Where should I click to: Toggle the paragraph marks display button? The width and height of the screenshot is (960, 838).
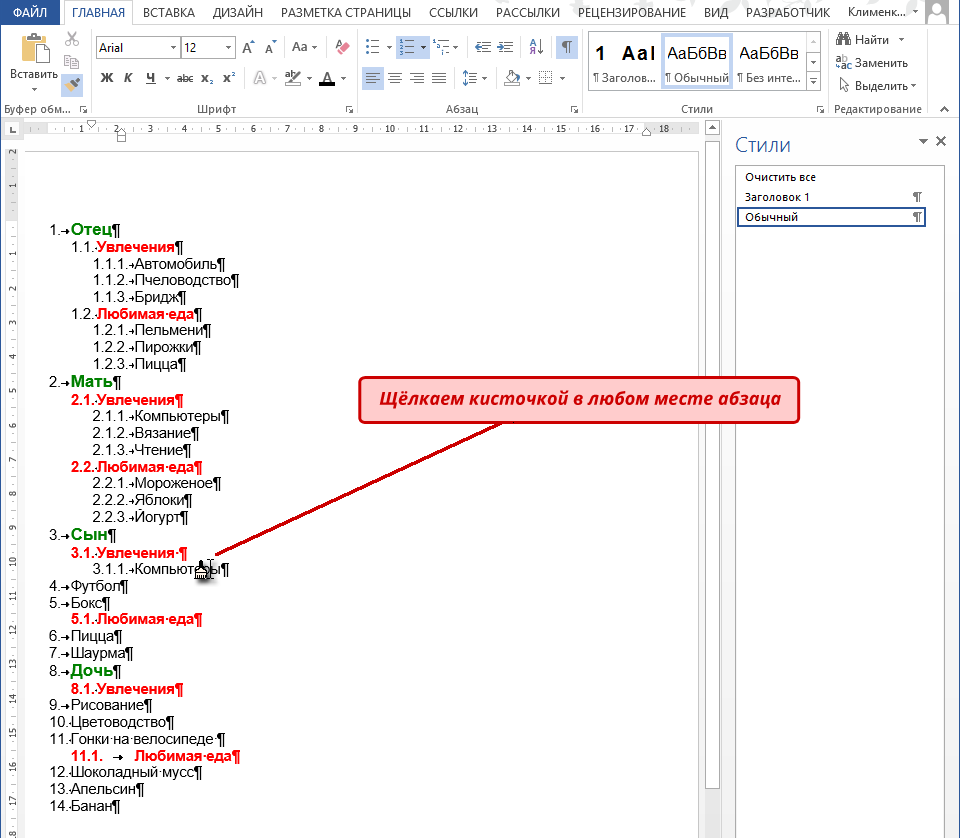(567, 47)
